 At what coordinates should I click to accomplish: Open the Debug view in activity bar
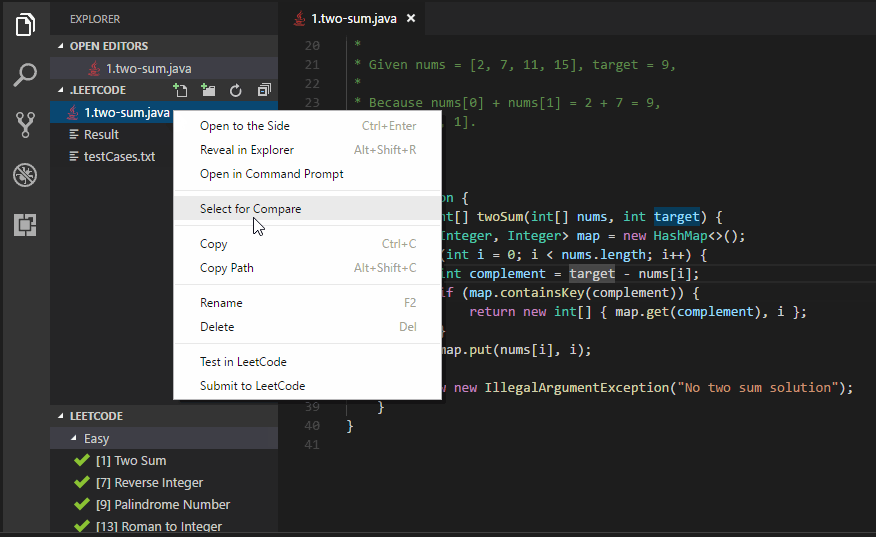pos(25,175)
